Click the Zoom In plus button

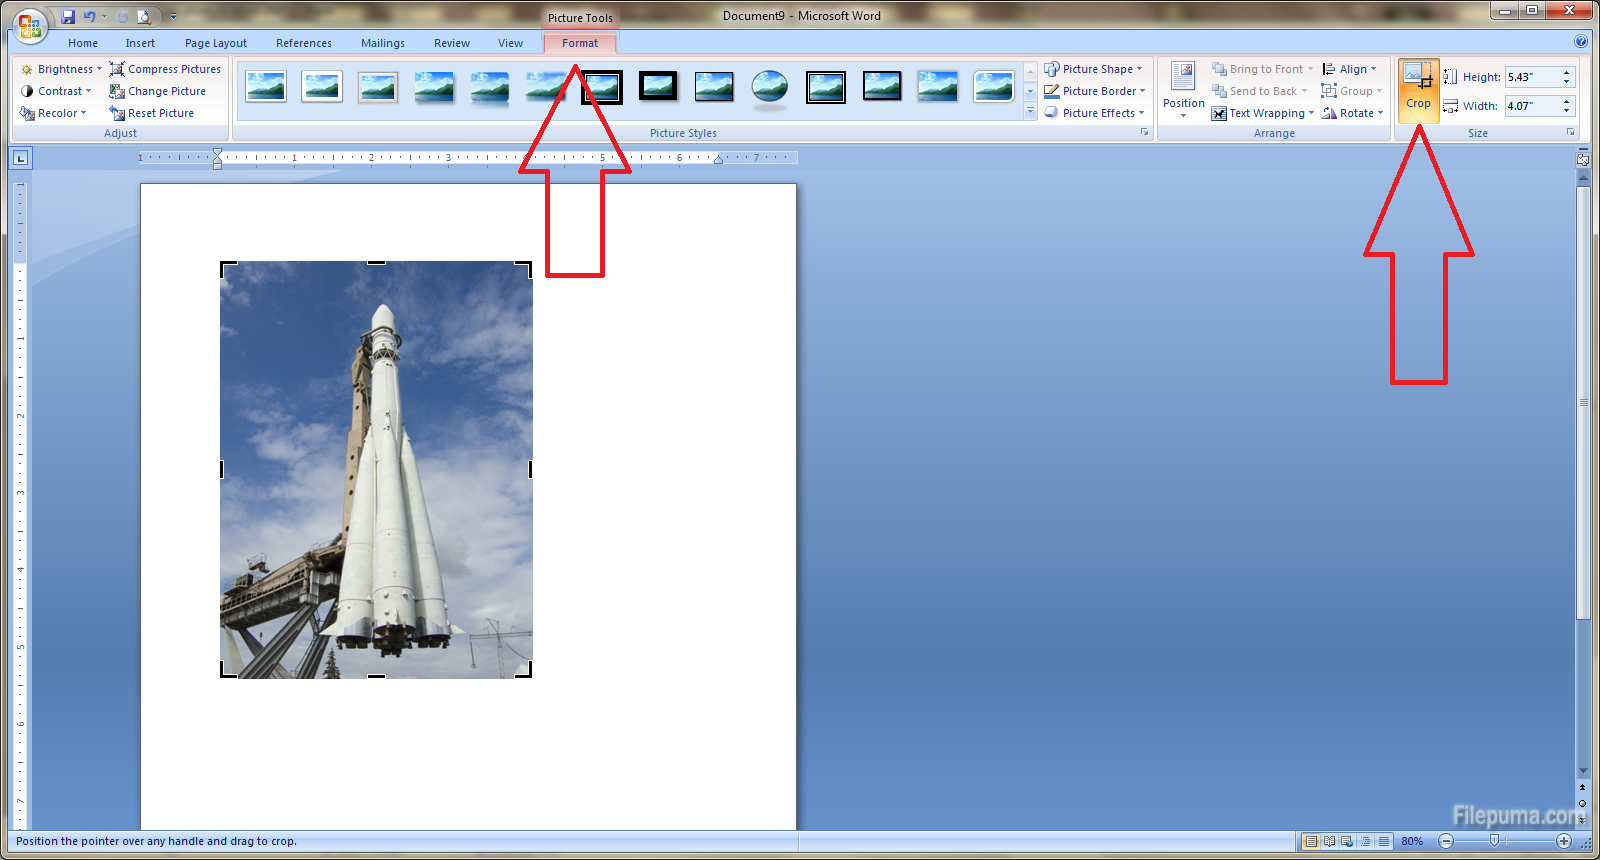(x=1564, y=841)
